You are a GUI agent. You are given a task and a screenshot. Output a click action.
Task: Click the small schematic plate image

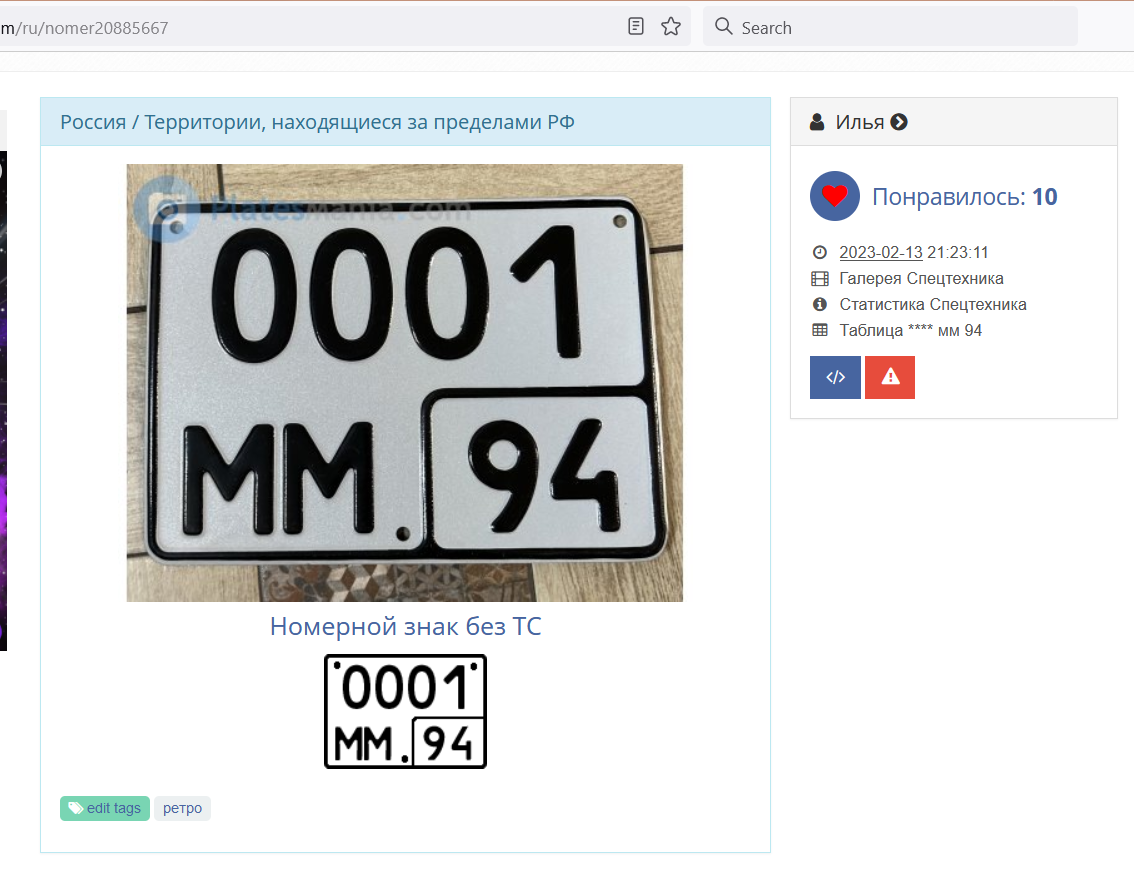(405, 711)
